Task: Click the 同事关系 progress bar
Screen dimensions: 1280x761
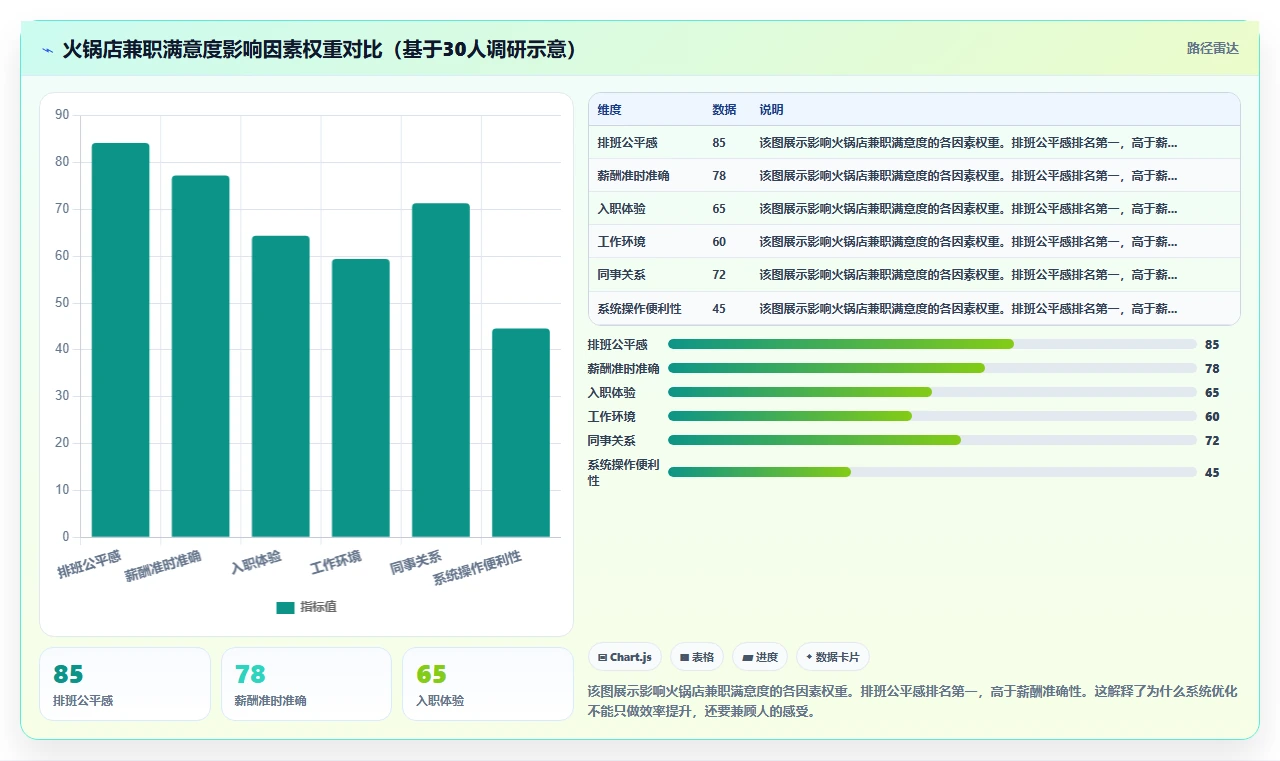Action: (x=932, y=440)
